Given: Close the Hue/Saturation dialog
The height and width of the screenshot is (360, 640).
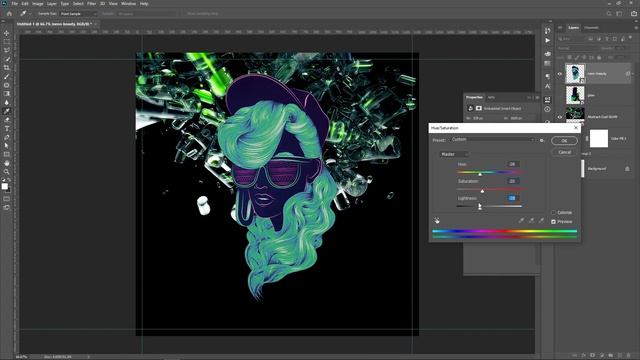Looking at the screenshot, I should [576, 128].
